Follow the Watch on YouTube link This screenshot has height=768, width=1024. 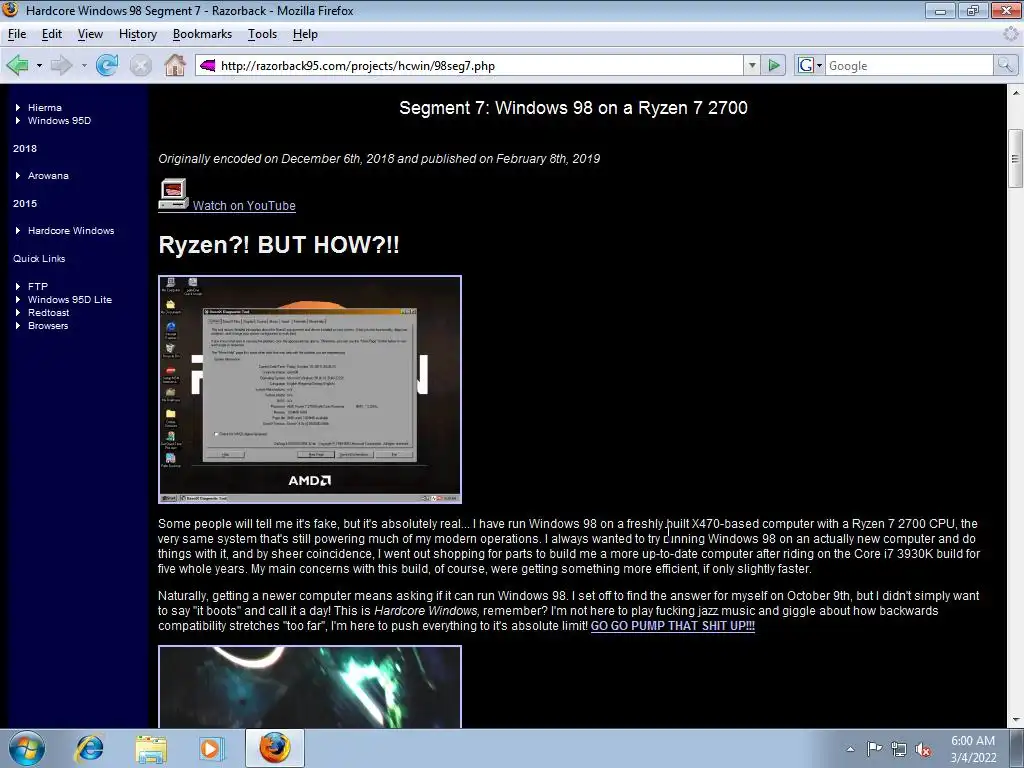pos(244,206)
